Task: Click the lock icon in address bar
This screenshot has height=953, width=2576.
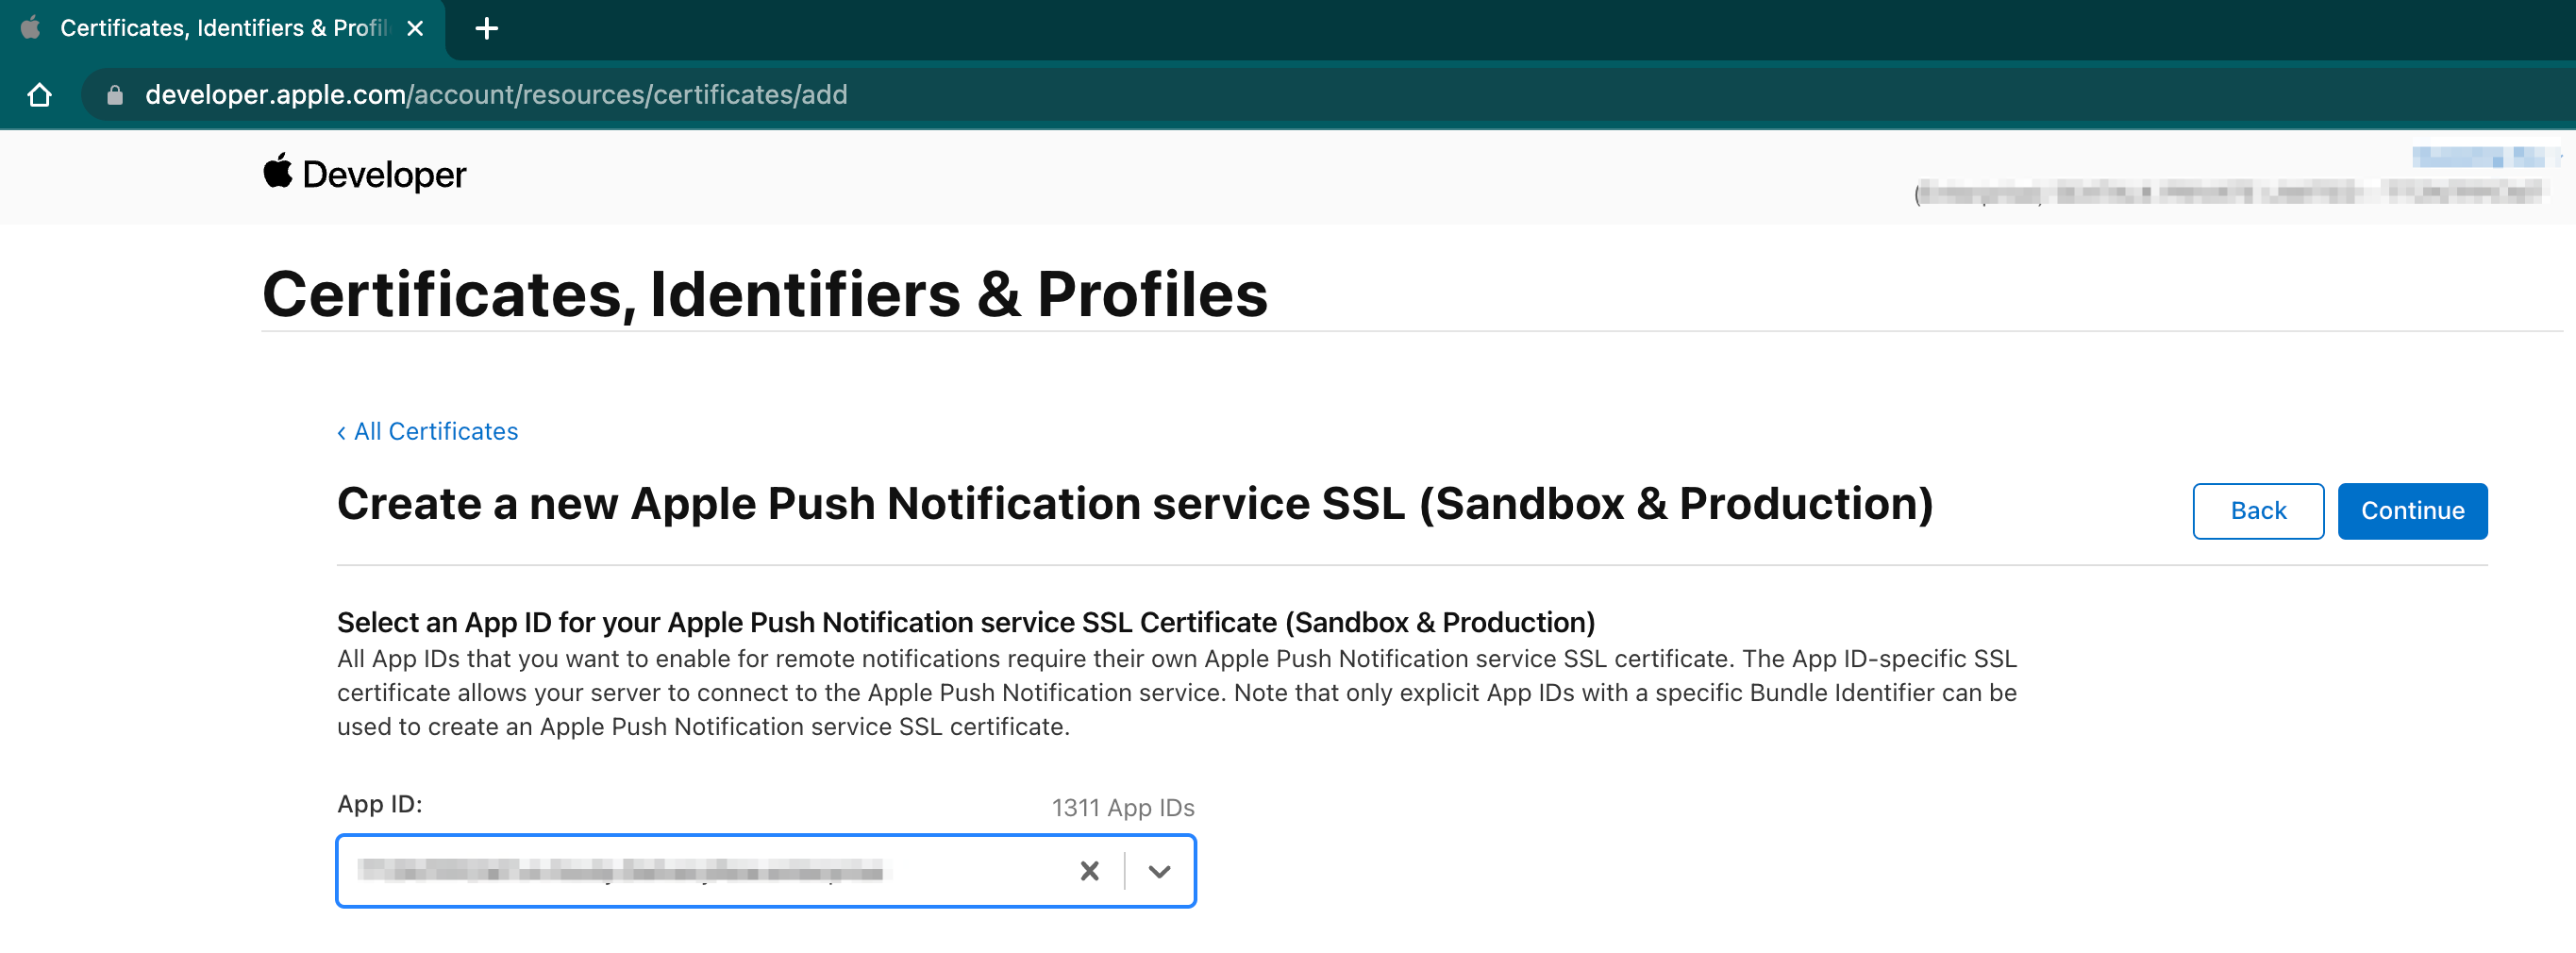Action: [x=115, y=95]
